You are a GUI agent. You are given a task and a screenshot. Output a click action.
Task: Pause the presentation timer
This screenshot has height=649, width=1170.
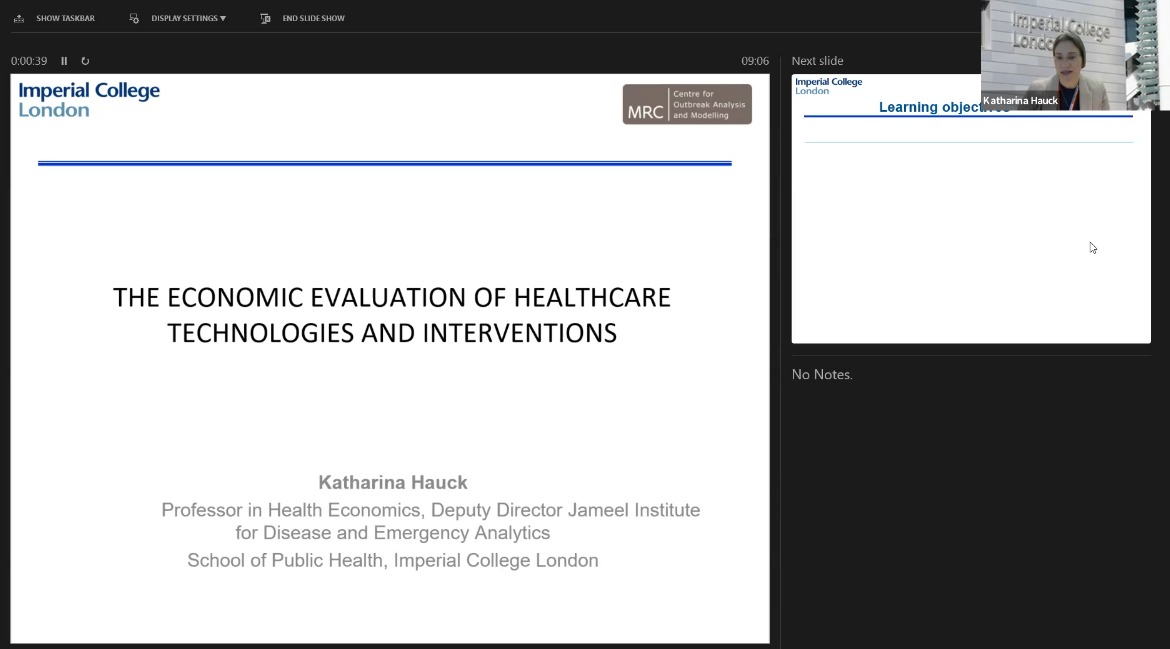point(64,61)
